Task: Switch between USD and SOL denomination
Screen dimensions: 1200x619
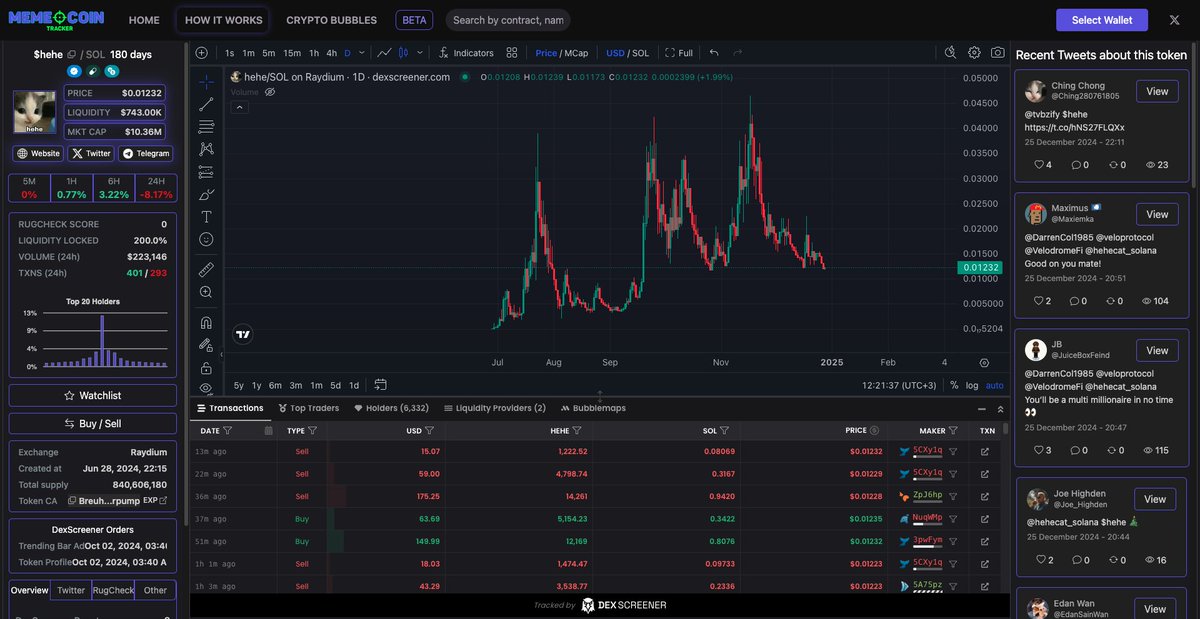Action: [x=627, y=53]
